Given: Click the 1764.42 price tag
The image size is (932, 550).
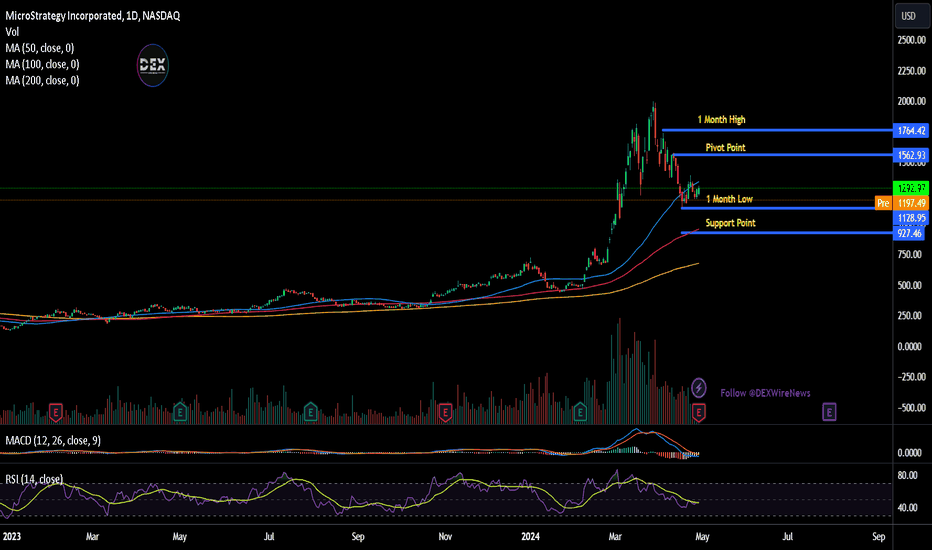Looking at the screenshot, I should 911,131.
